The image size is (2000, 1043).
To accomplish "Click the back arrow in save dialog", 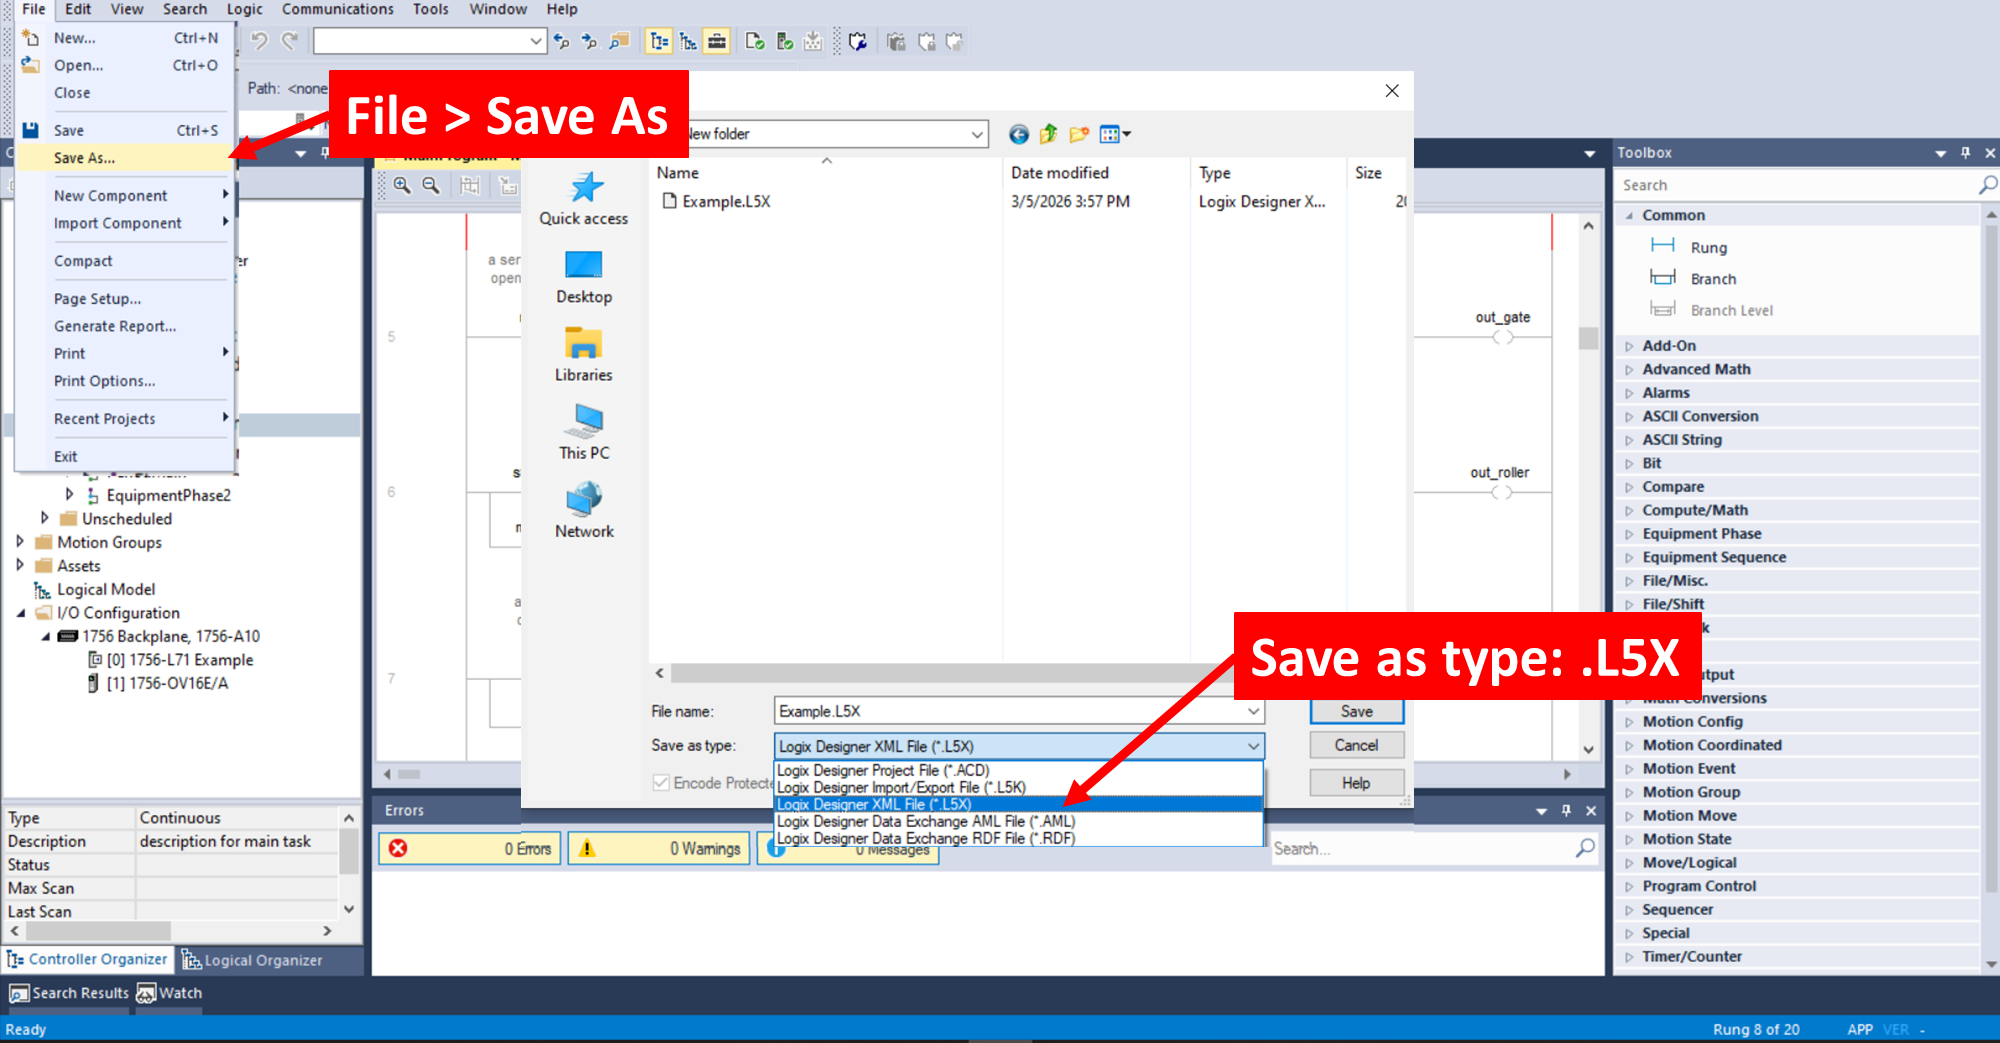I will 1018,134.
